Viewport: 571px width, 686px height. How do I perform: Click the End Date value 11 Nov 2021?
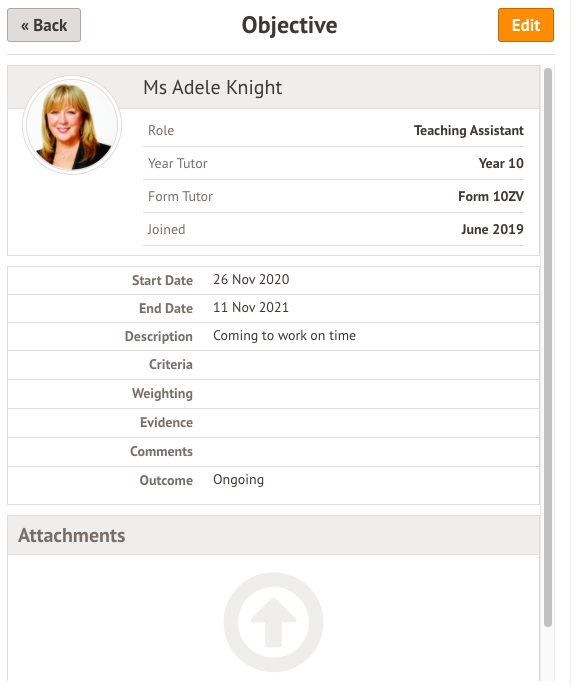251,308
